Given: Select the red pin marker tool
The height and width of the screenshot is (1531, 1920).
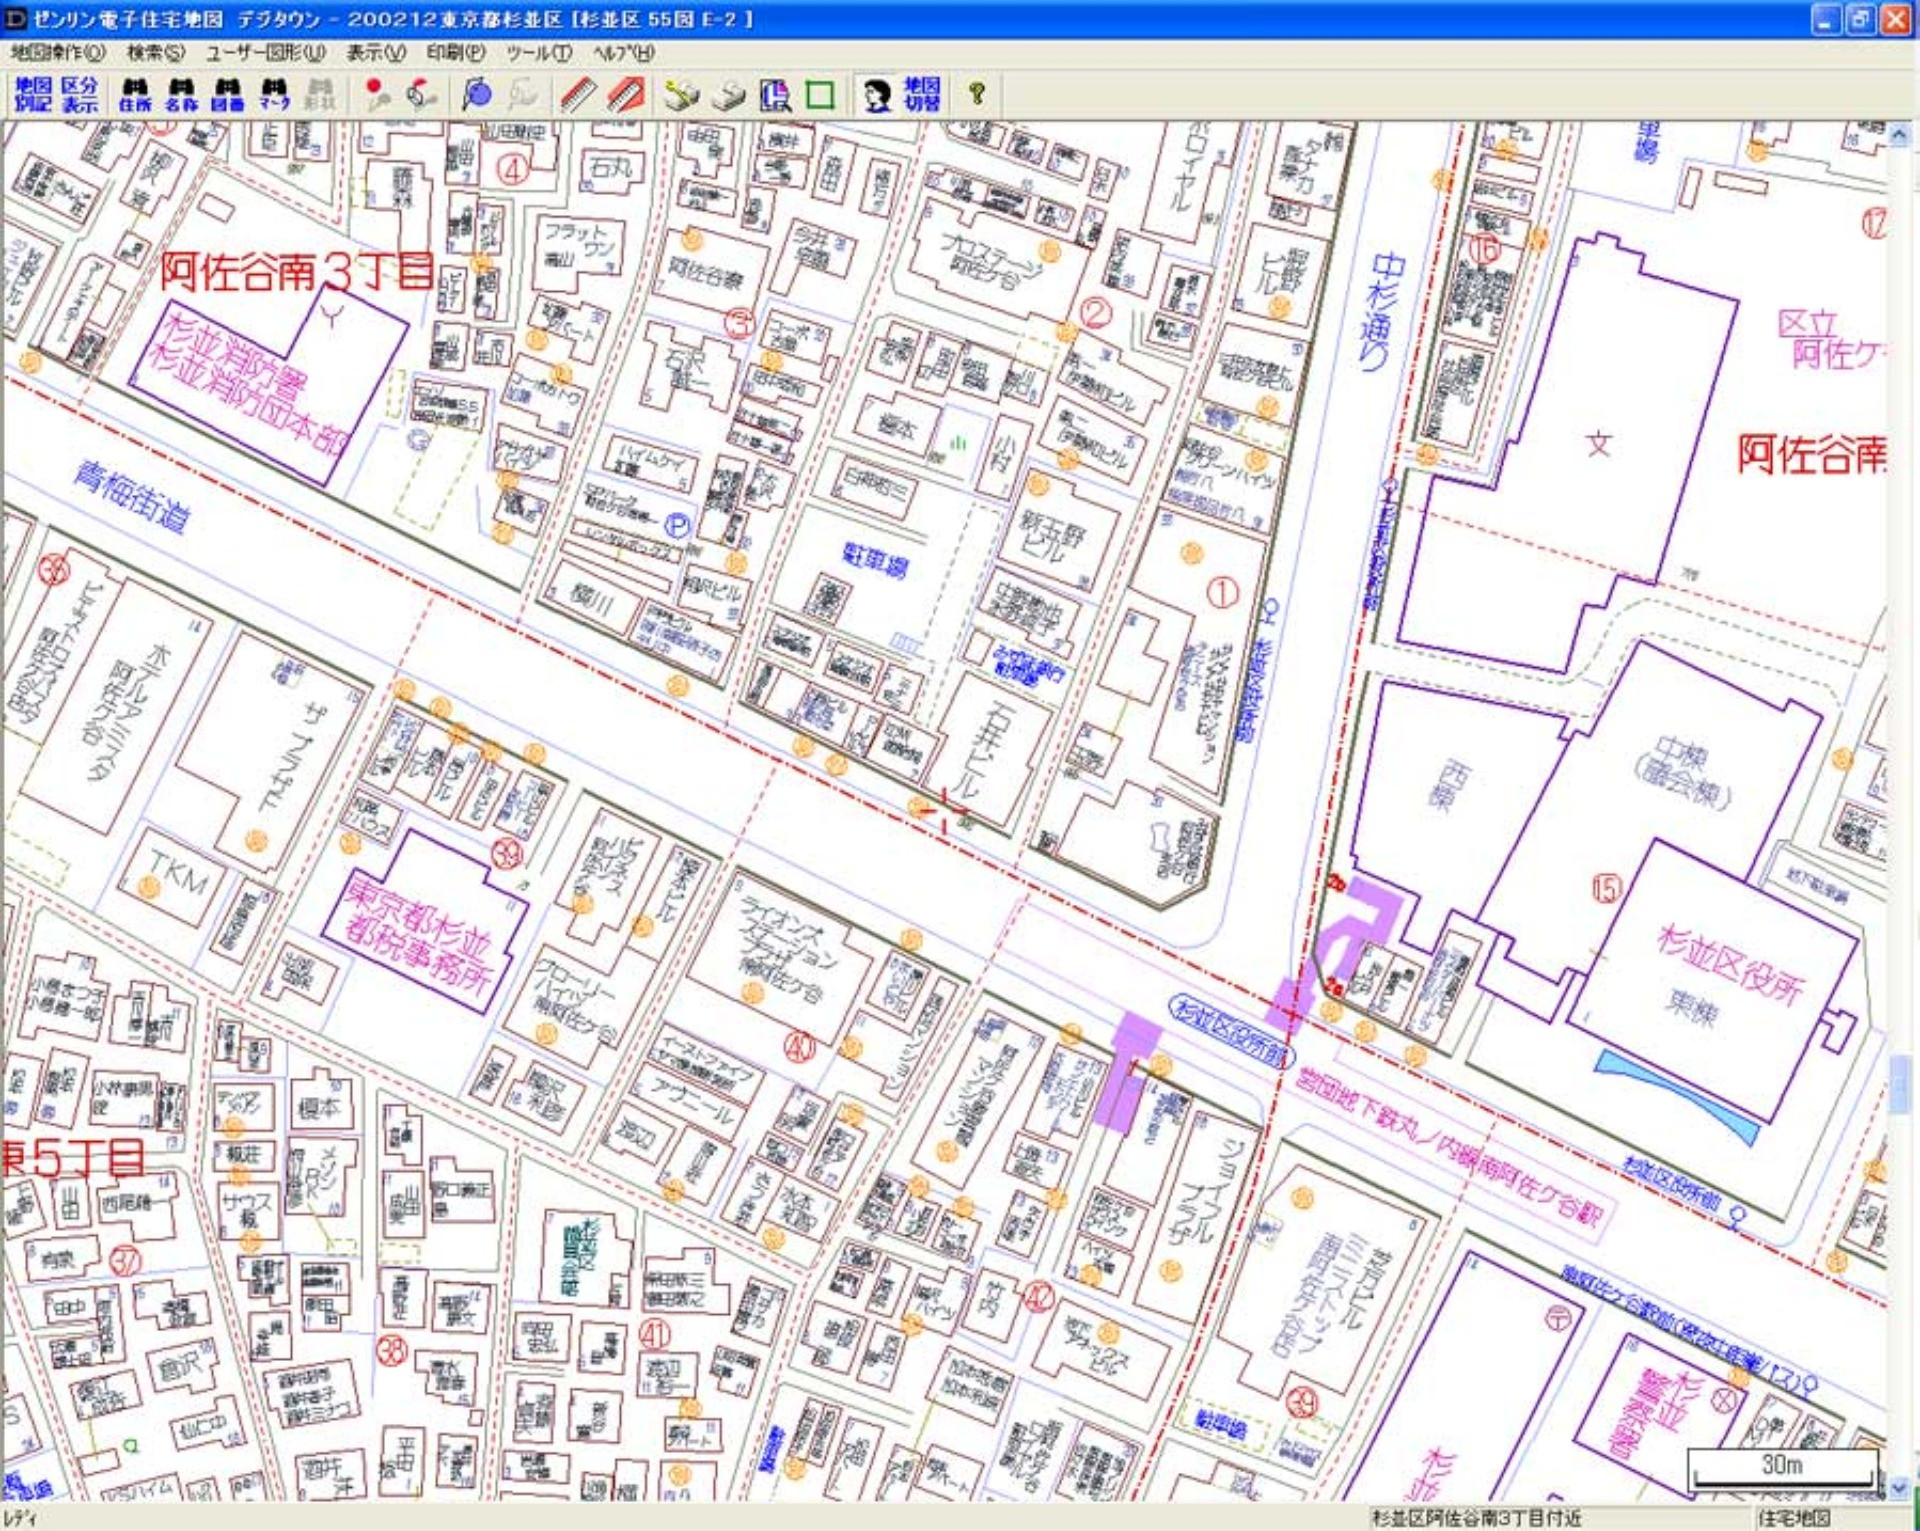Looking at the screenshot, I should [x=376, y=94].
